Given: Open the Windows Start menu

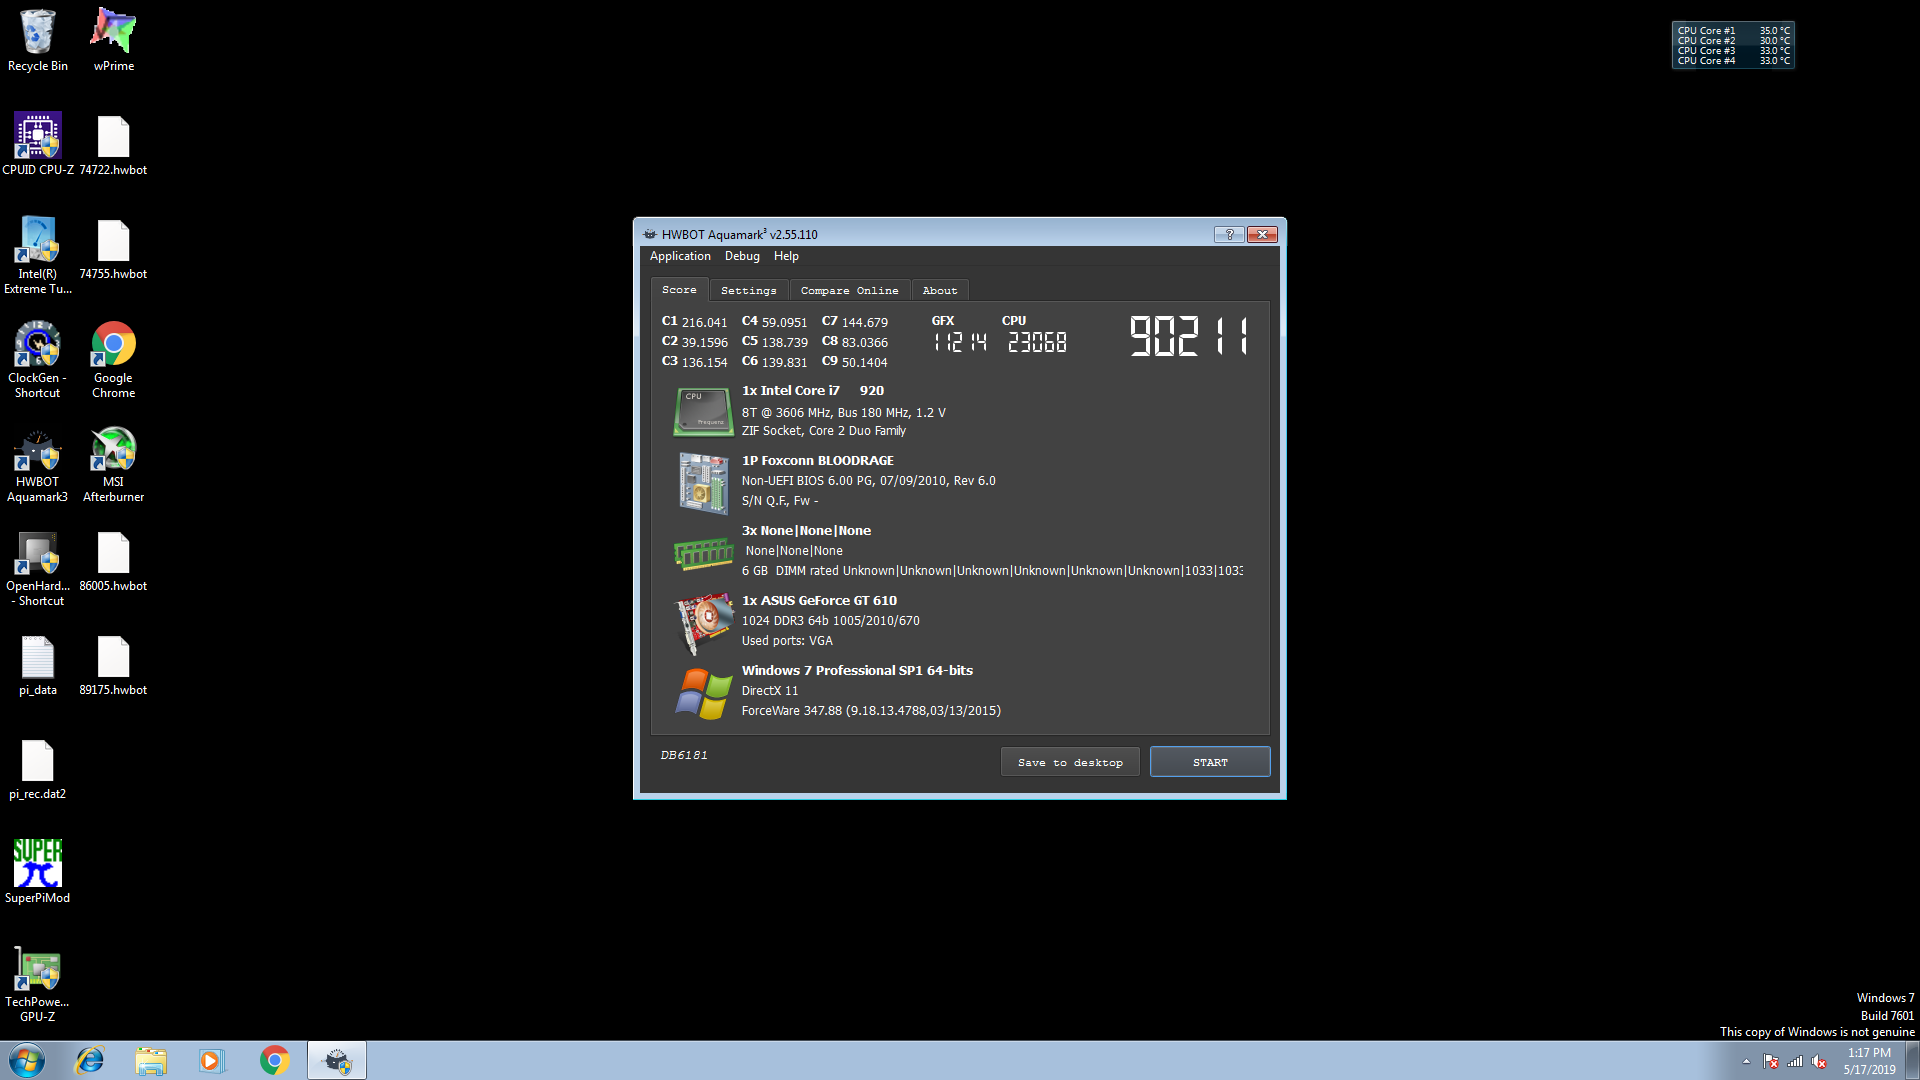Looking at the screenshot, I should tap(27, 1060).
